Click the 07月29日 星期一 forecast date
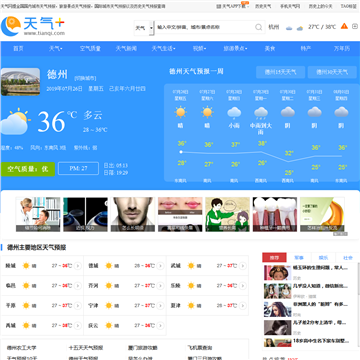This screenshot has width=360, height=360. pyautogui.click(x=261, y=95)
